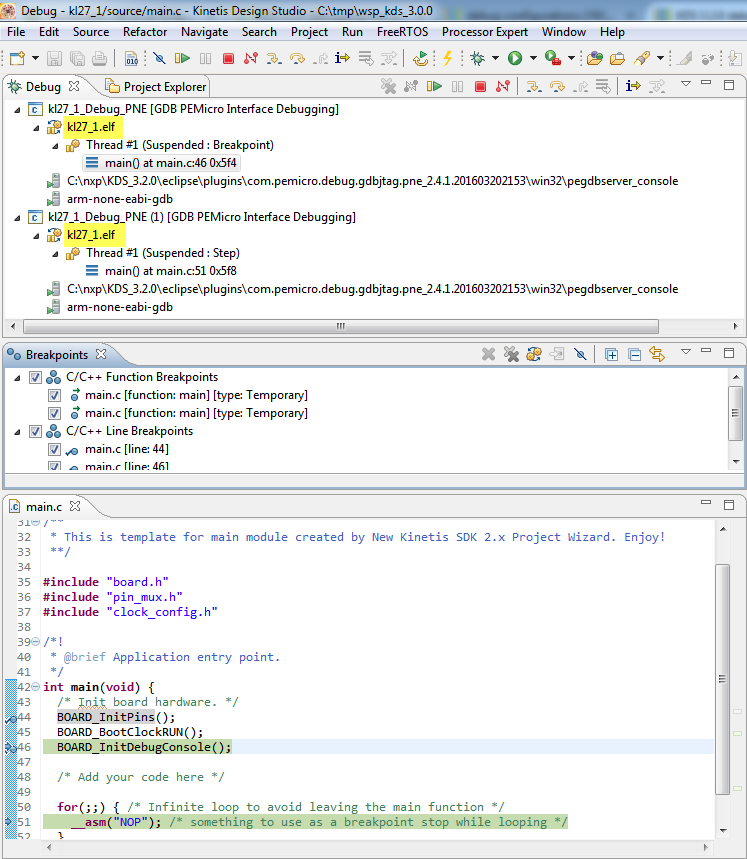Click the lightning bolt flash icon
747x859 pixels.
[447, 59]
